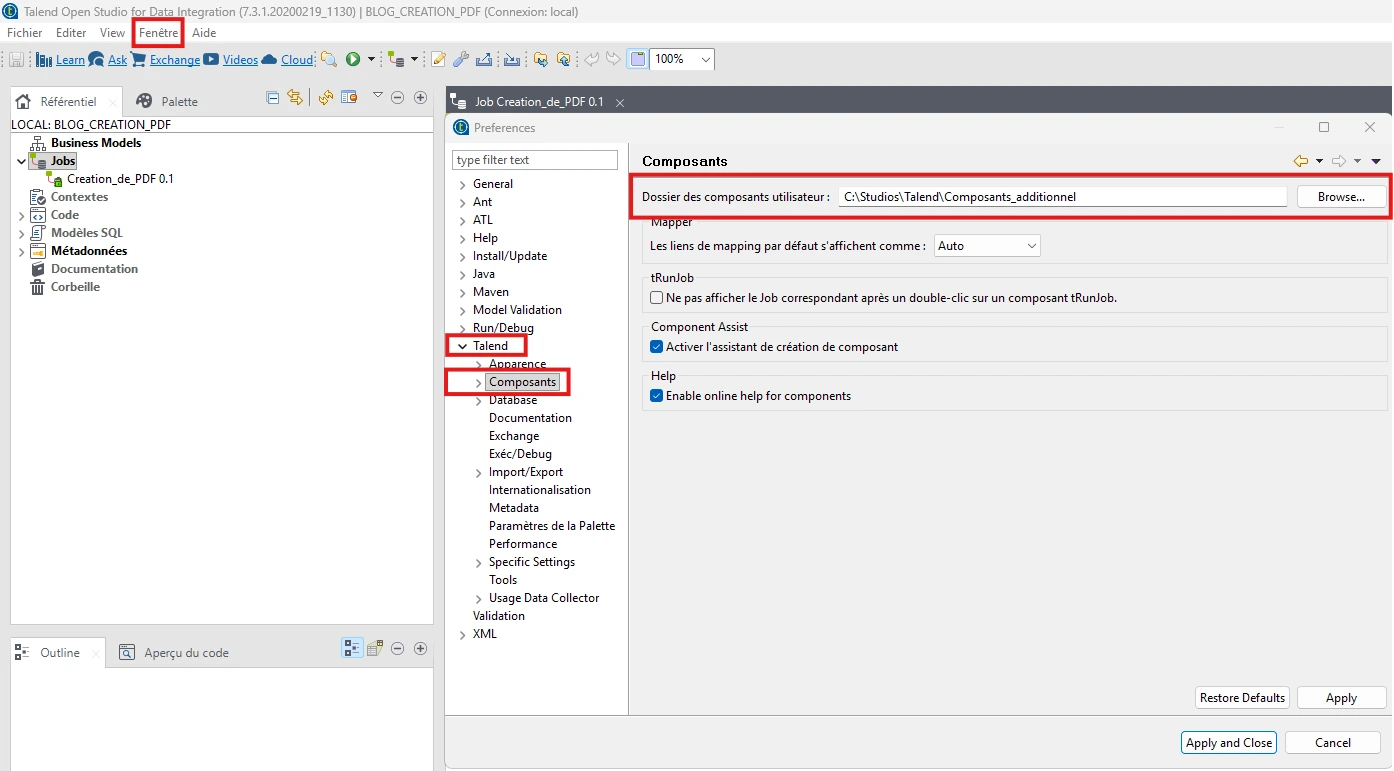Screen dimensions: 1394x771
Task: Collapse all items in the repository tree
Action: pos(272,97)
